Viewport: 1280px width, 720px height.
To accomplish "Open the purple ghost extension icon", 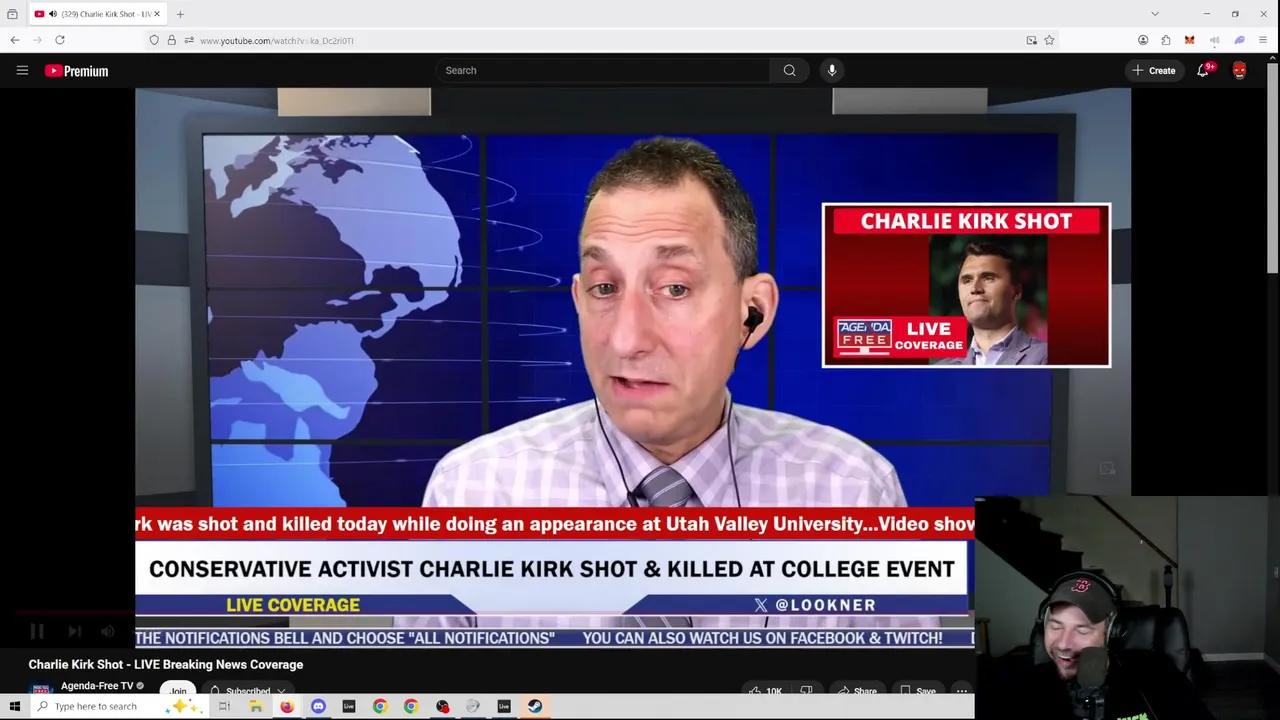I will pyautogui.click(x=1239, y=40).
